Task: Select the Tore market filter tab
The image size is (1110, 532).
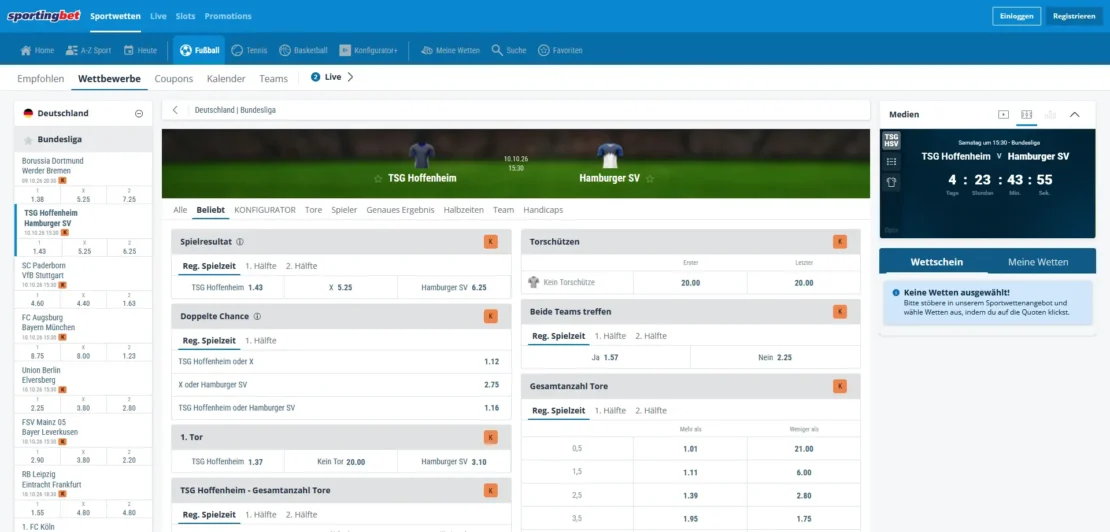Action: [x=314, y=210]
